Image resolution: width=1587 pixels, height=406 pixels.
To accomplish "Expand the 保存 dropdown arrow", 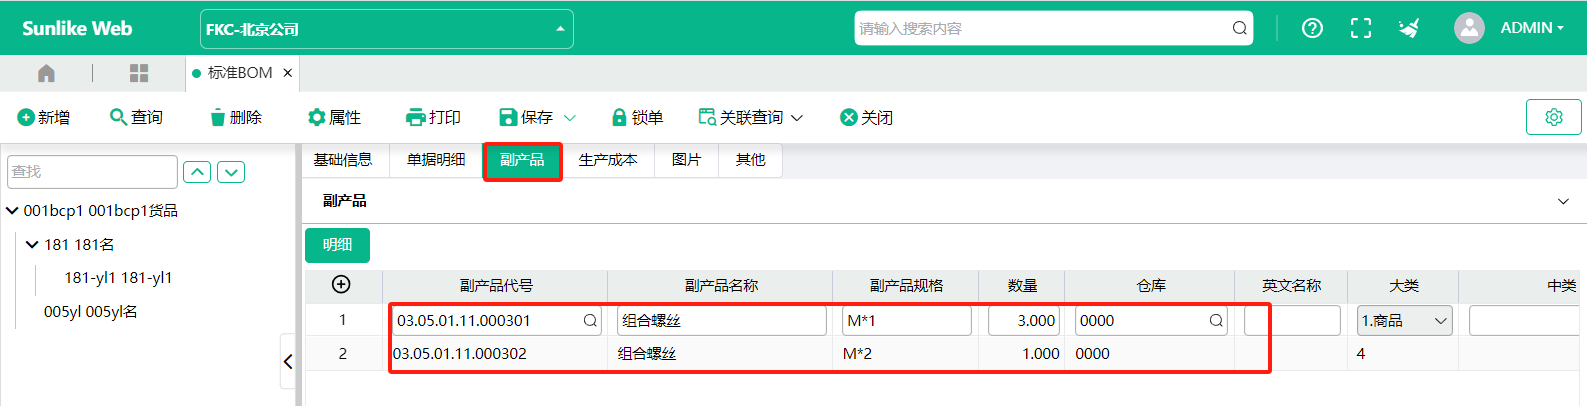I will click(570, 118).
